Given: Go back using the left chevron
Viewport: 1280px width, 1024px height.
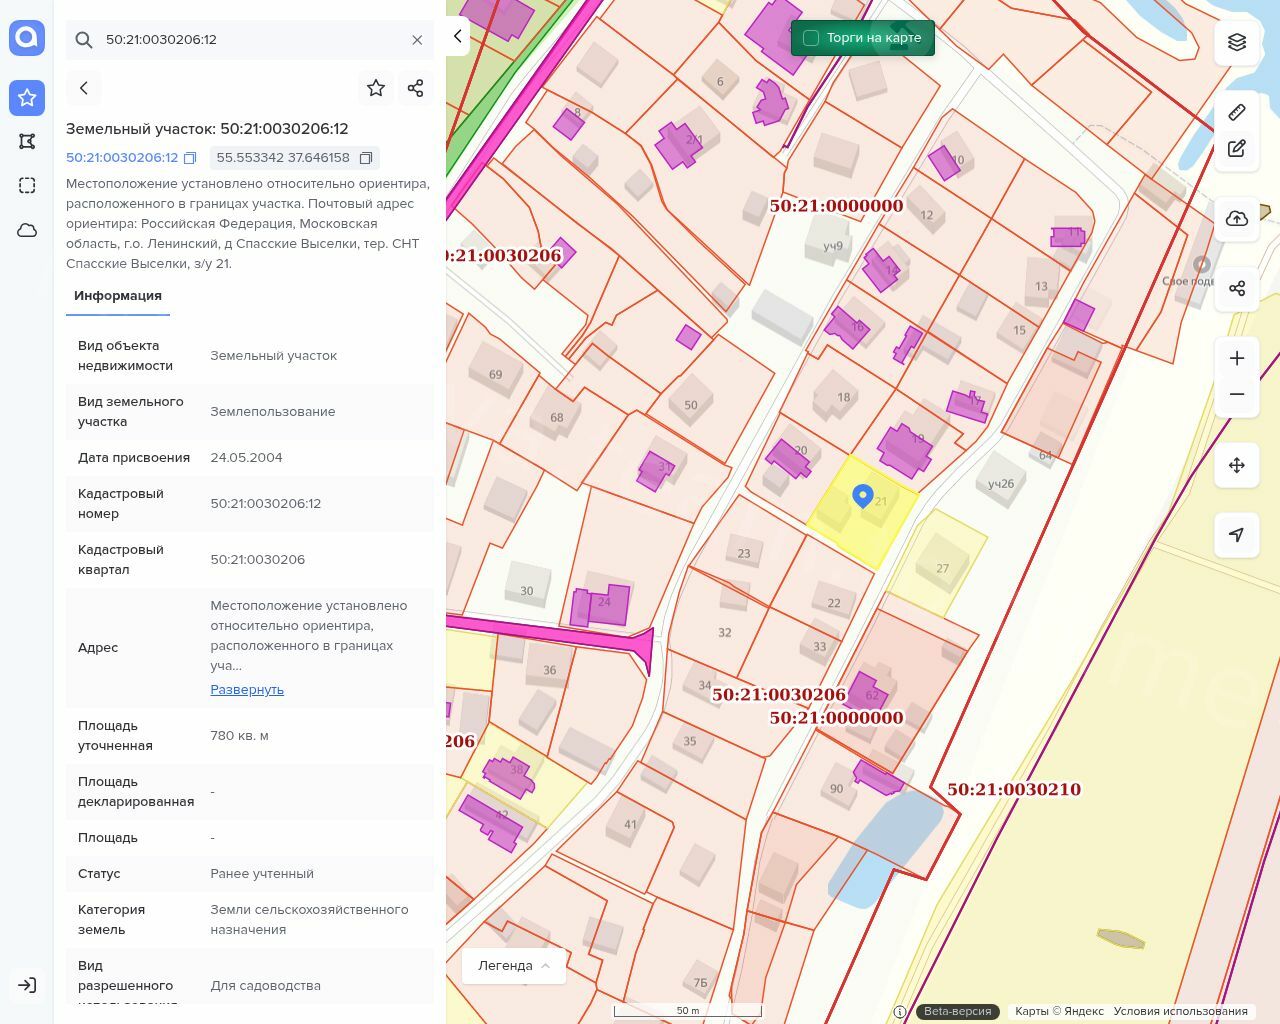Looking at the screenshot, I should click(84, 88).
